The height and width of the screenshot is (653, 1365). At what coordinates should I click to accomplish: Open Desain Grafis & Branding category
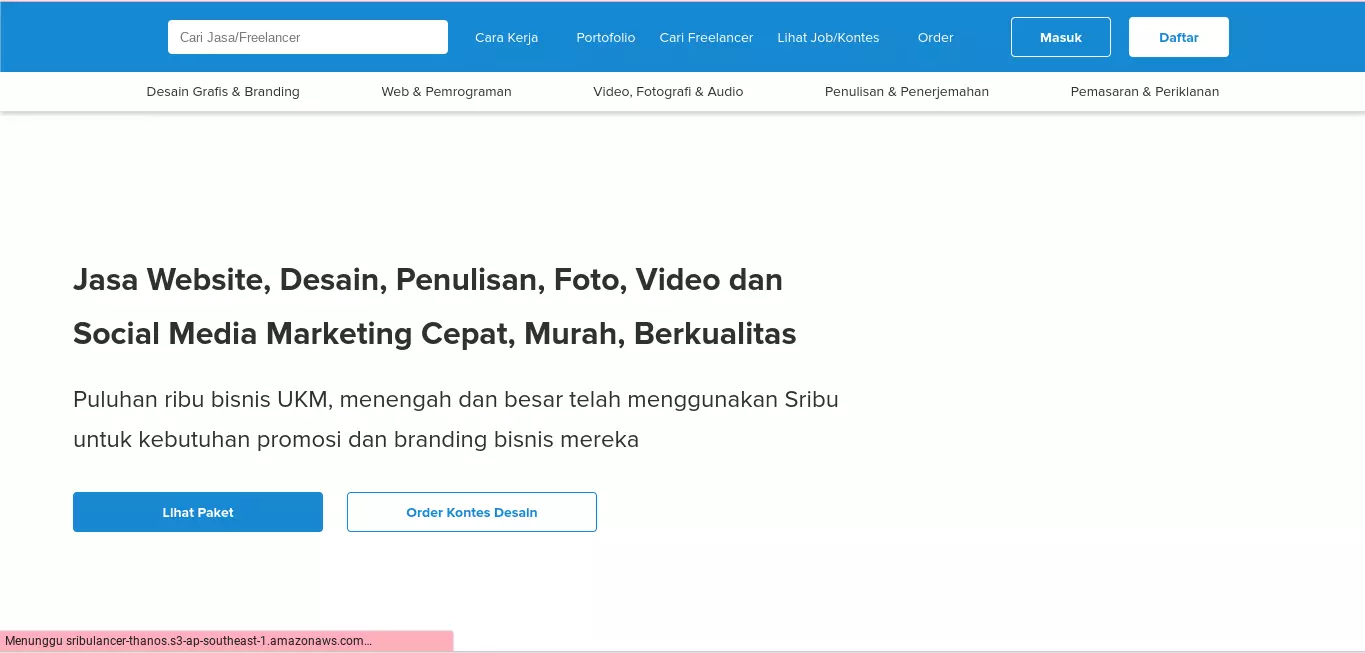[x=223, y=91]
